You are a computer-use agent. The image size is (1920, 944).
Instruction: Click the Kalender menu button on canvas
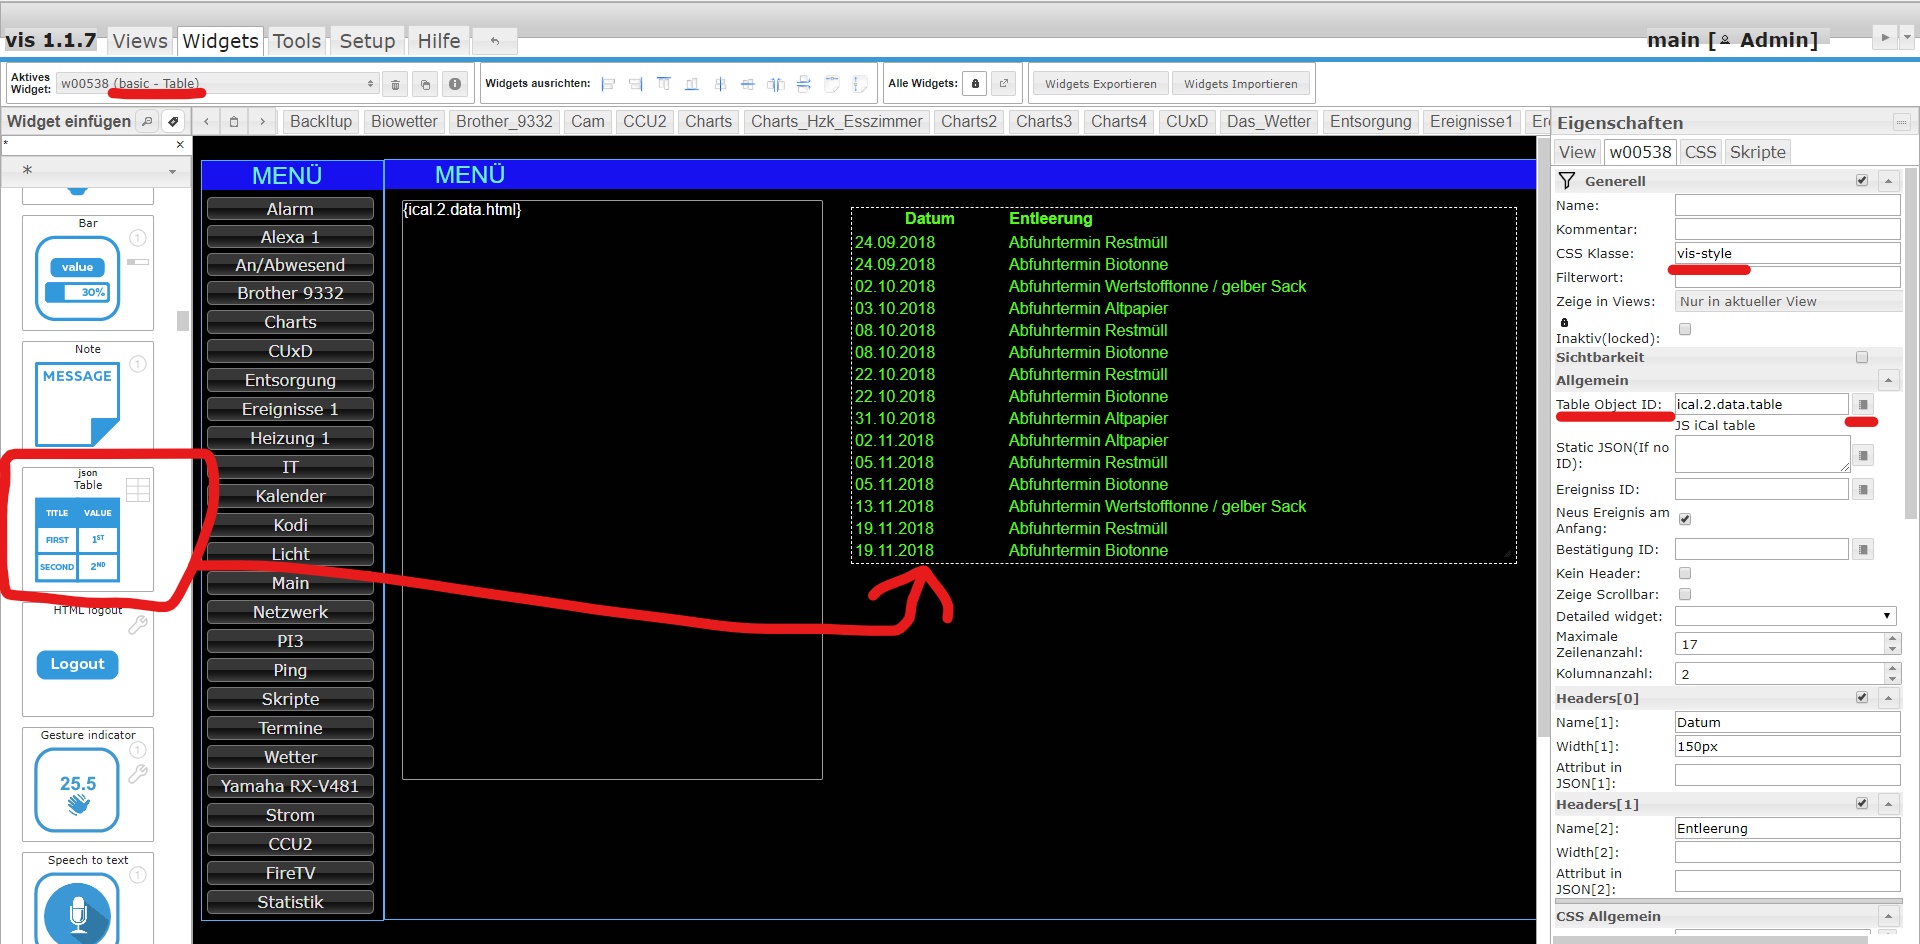pyautogui.click(x=290, y=496)
